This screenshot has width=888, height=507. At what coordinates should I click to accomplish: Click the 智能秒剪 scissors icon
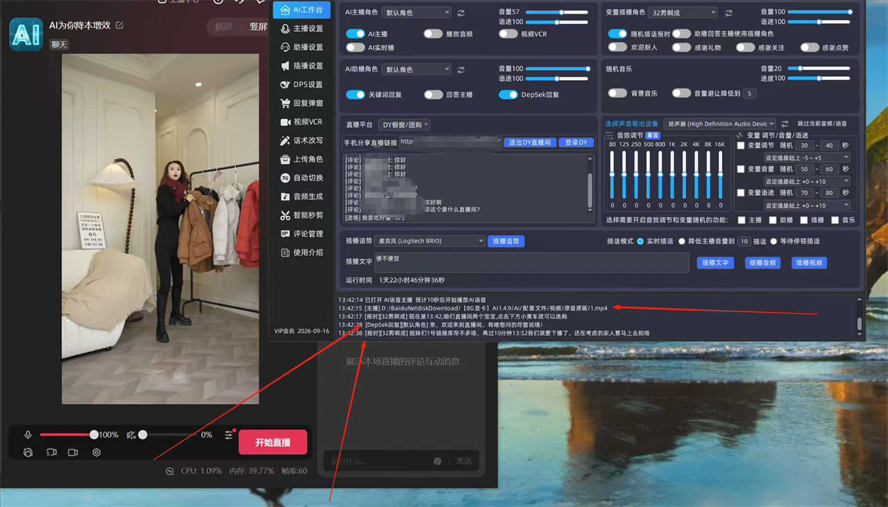click(285, 215)
